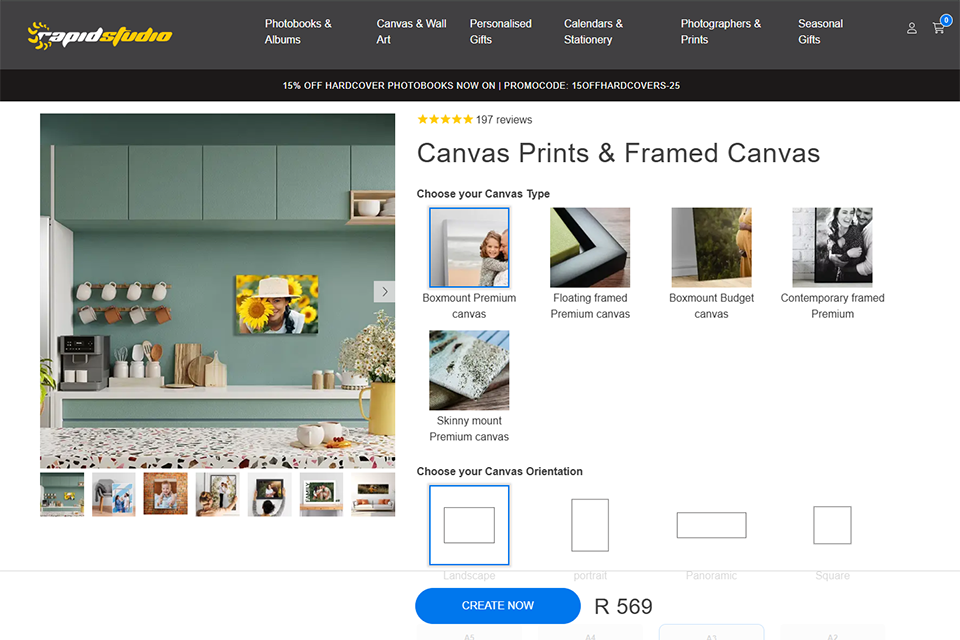The image size is (960, 640).
Task: Select the woman hanging frame thumbnail
Action: [x=217, y=494]
